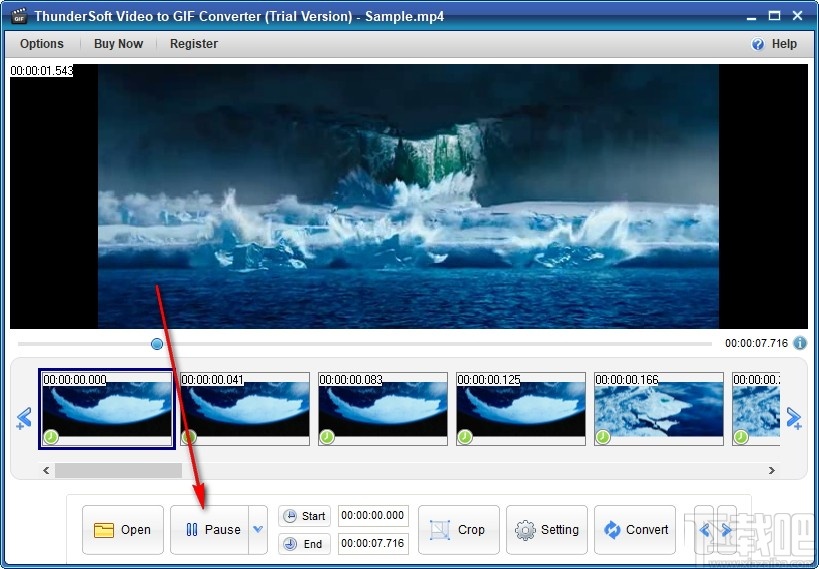This screenshot has height=569, width=819.
Task: Click the blue Help question mark icon
Action: (x=757, y=44)
